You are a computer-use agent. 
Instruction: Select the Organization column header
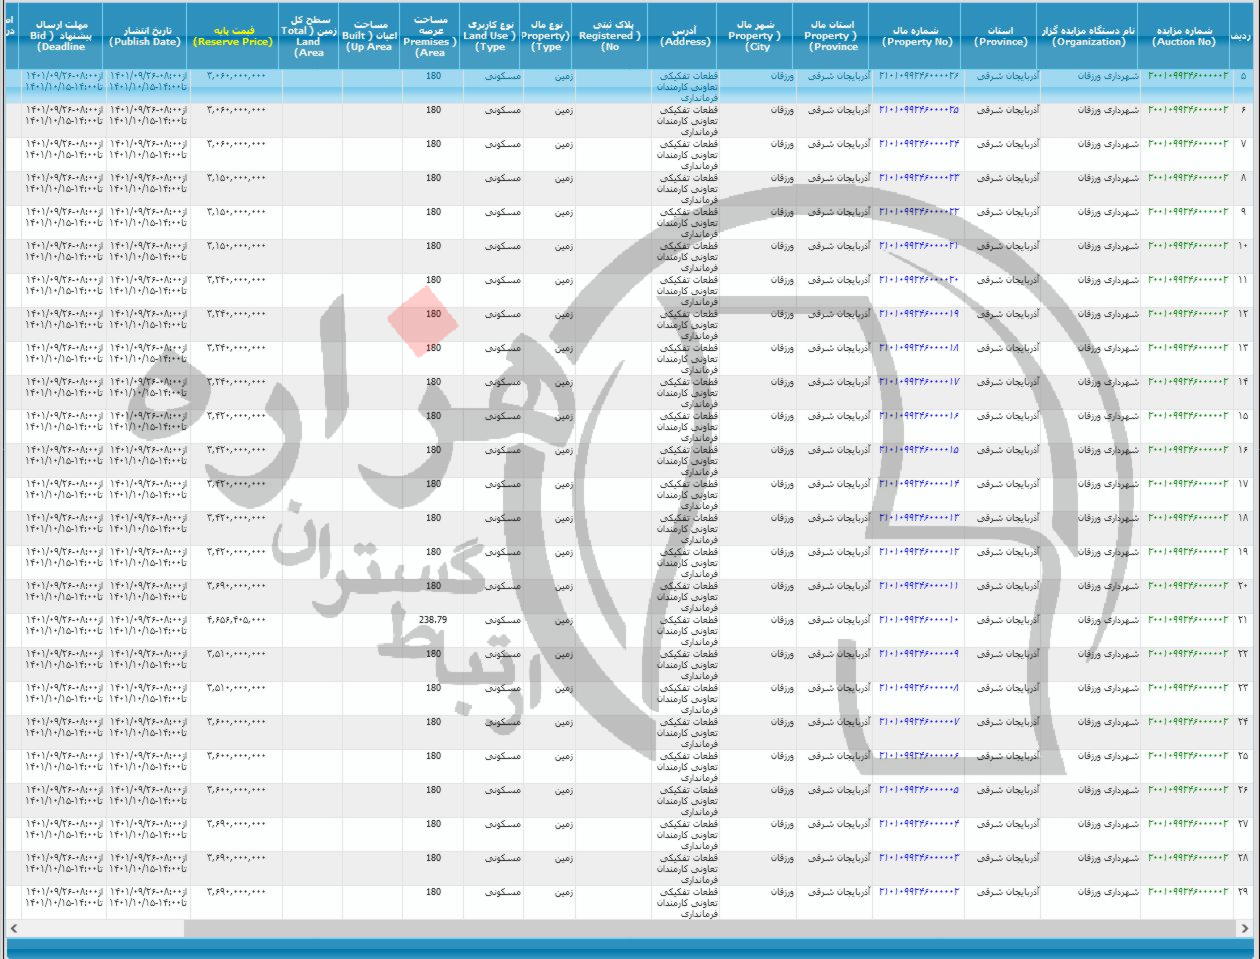(x=1088, y=36)
